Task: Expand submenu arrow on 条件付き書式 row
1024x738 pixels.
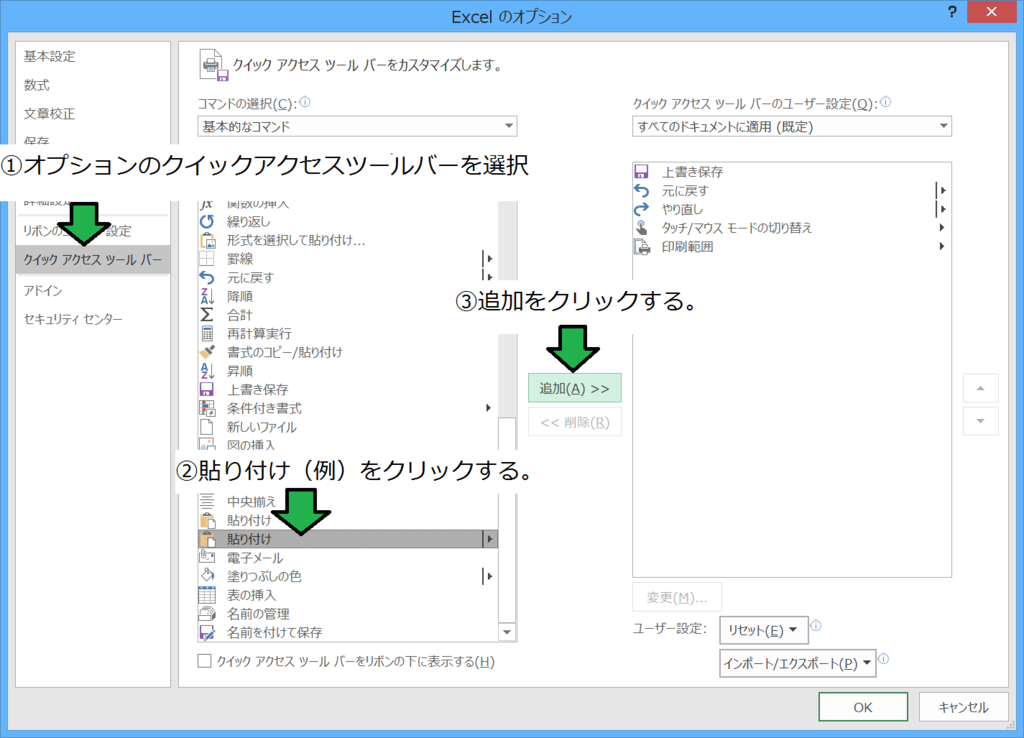Action: pyautogui.click(x=488, y=408)
